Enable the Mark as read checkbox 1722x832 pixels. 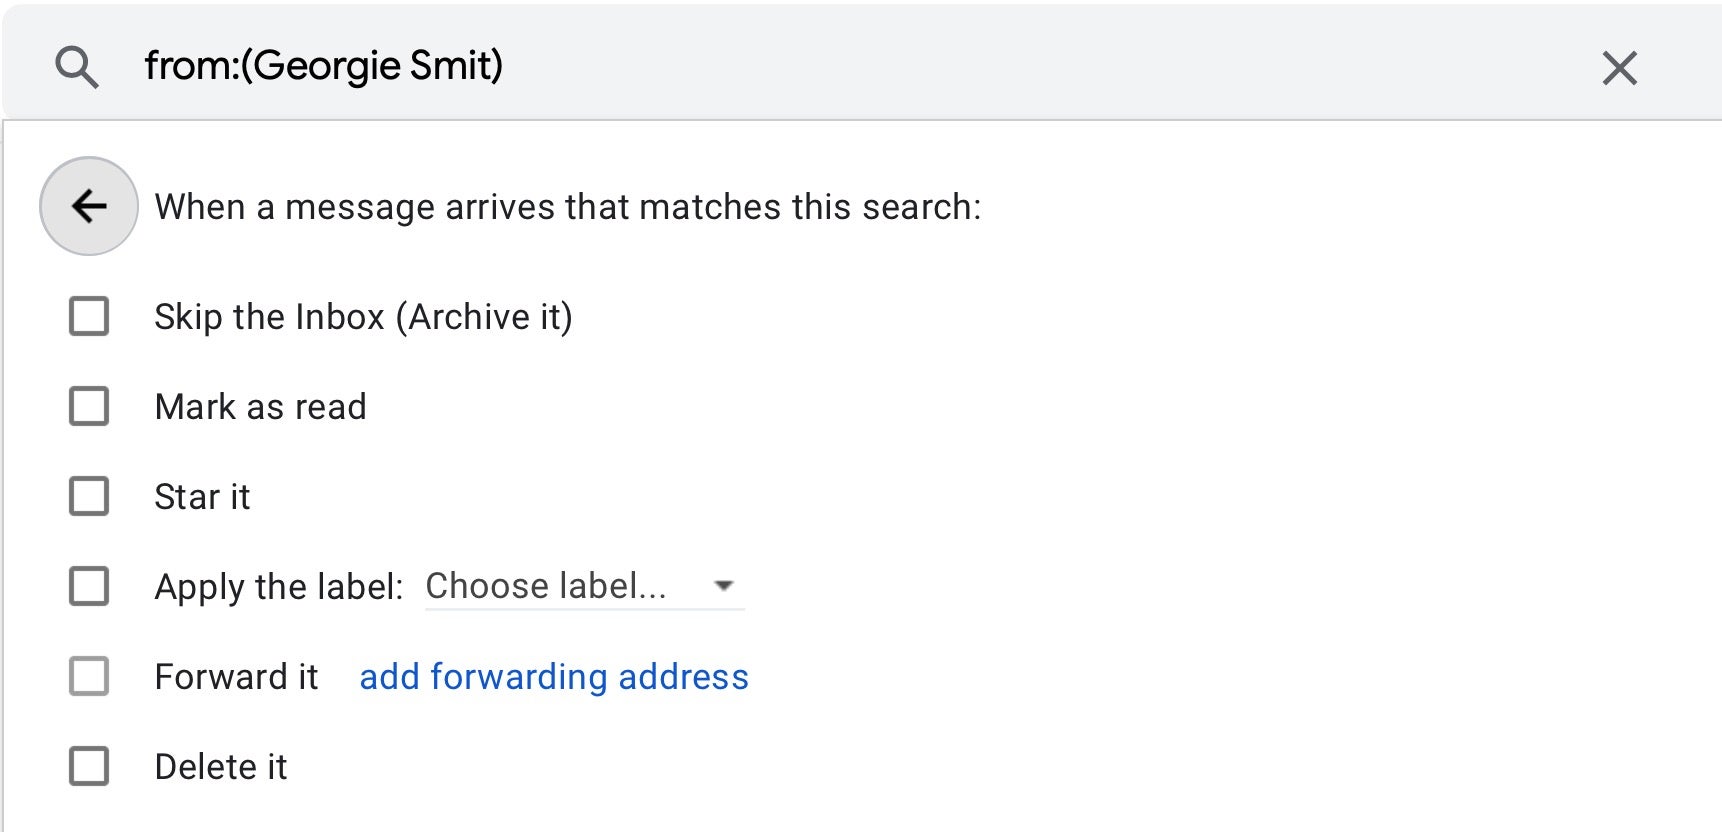(x=89, y=407)
